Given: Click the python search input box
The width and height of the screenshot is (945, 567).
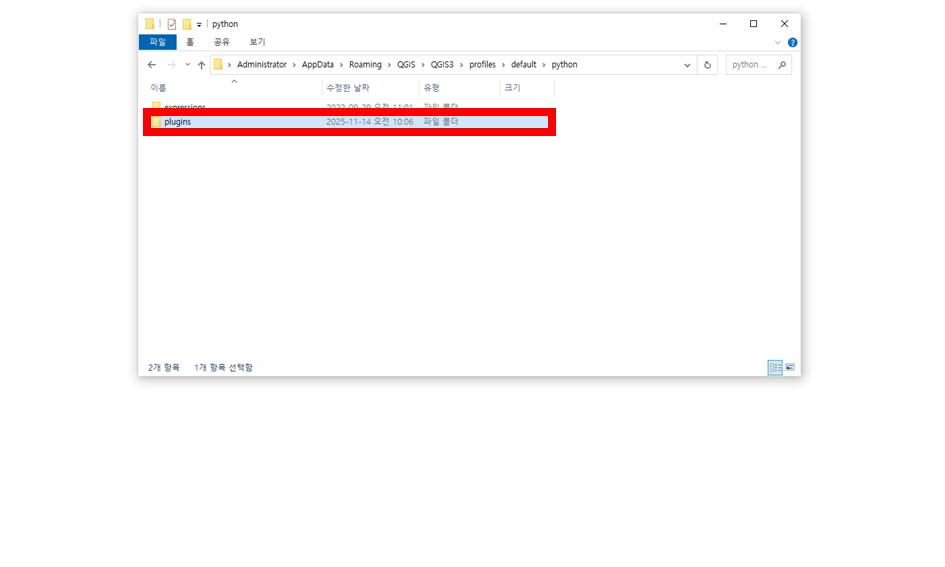Looking at the screenshot, I should click(750, 65).
